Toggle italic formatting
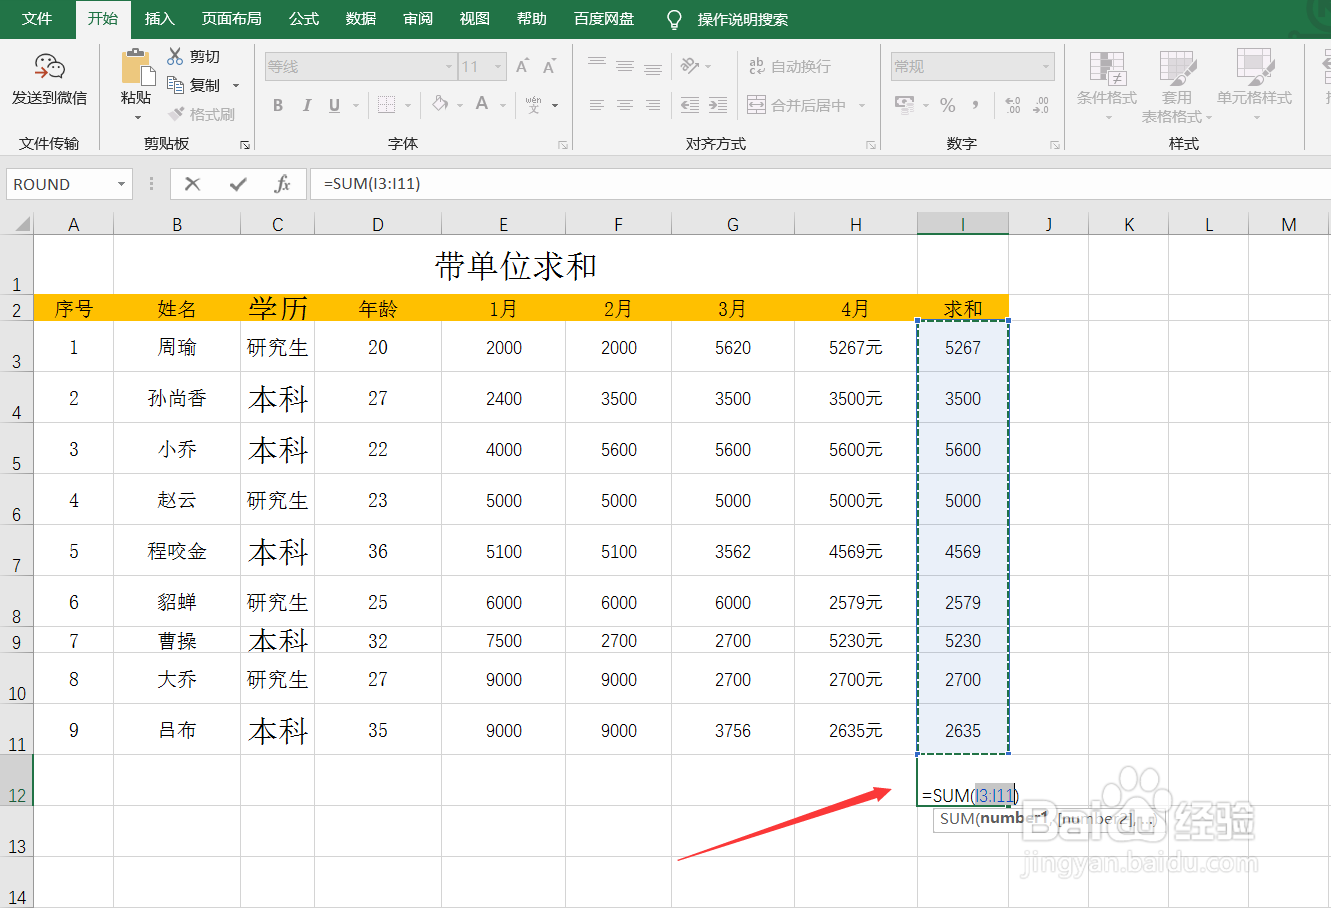The height and width of the screenshot is (908, 1331). click(x=306, y=105)
